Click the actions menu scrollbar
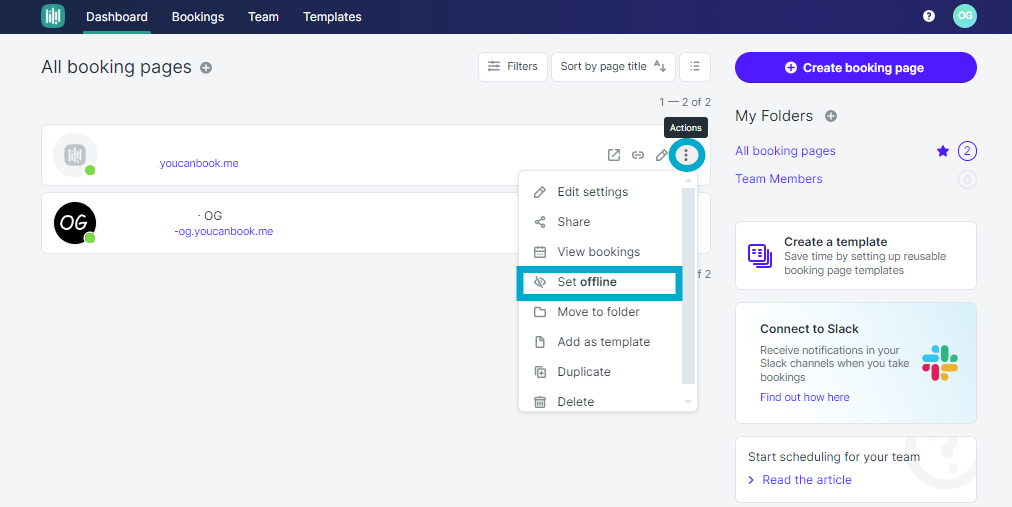Viewport: 1012px width, 507px height. 688,286
